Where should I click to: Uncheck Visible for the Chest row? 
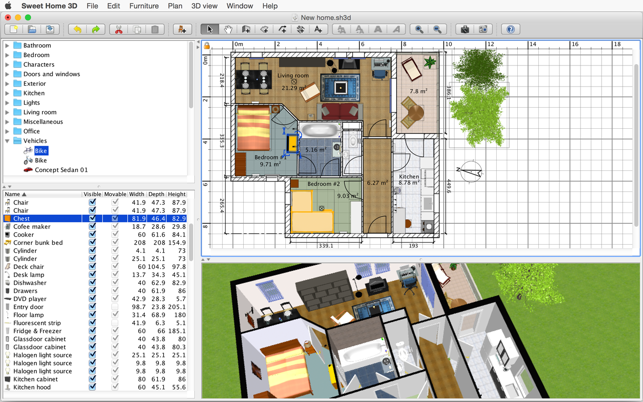tap(93, 218)
